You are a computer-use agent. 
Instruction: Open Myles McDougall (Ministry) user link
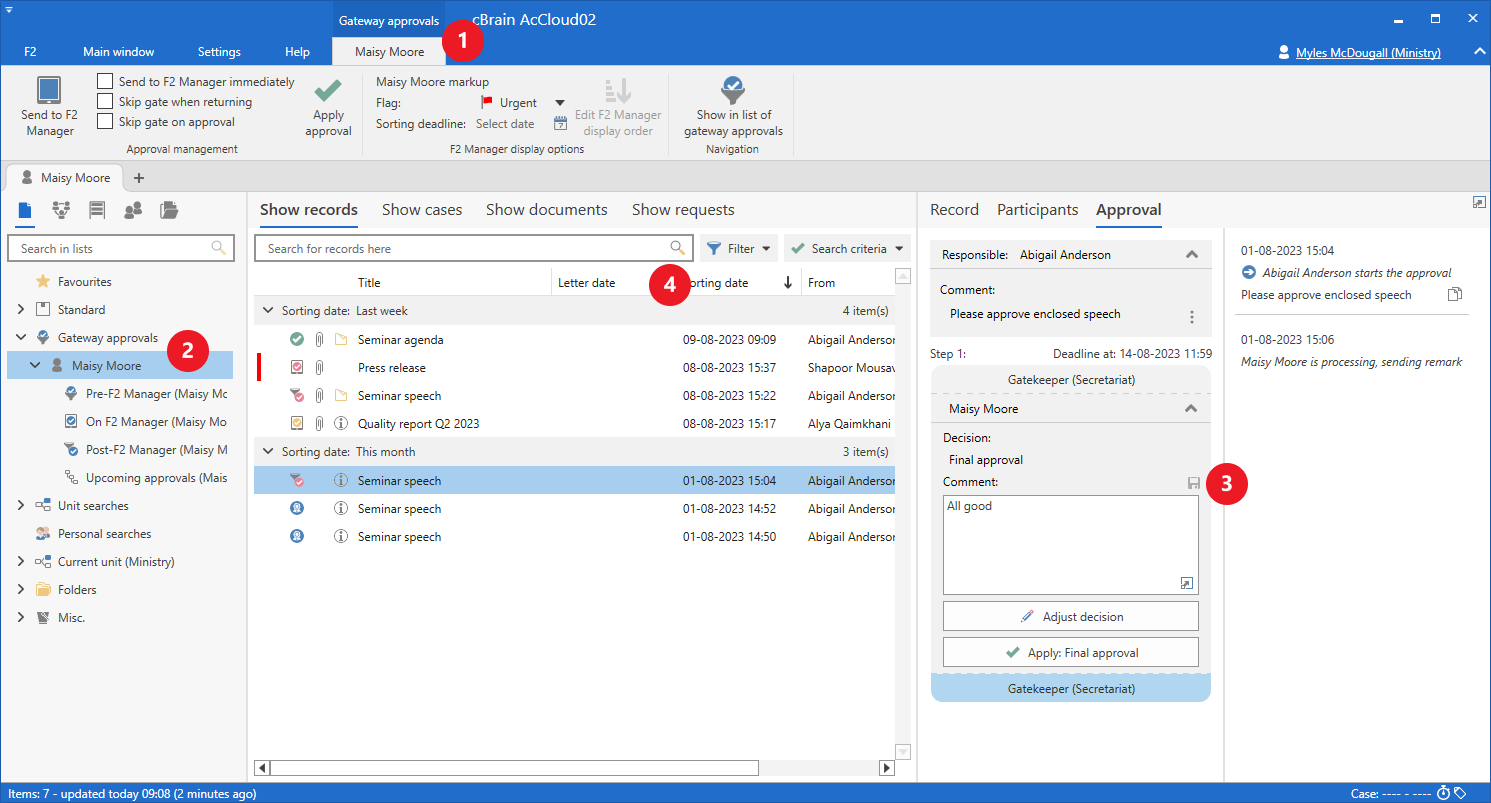pyautogui.click(x=1368, y=52)
